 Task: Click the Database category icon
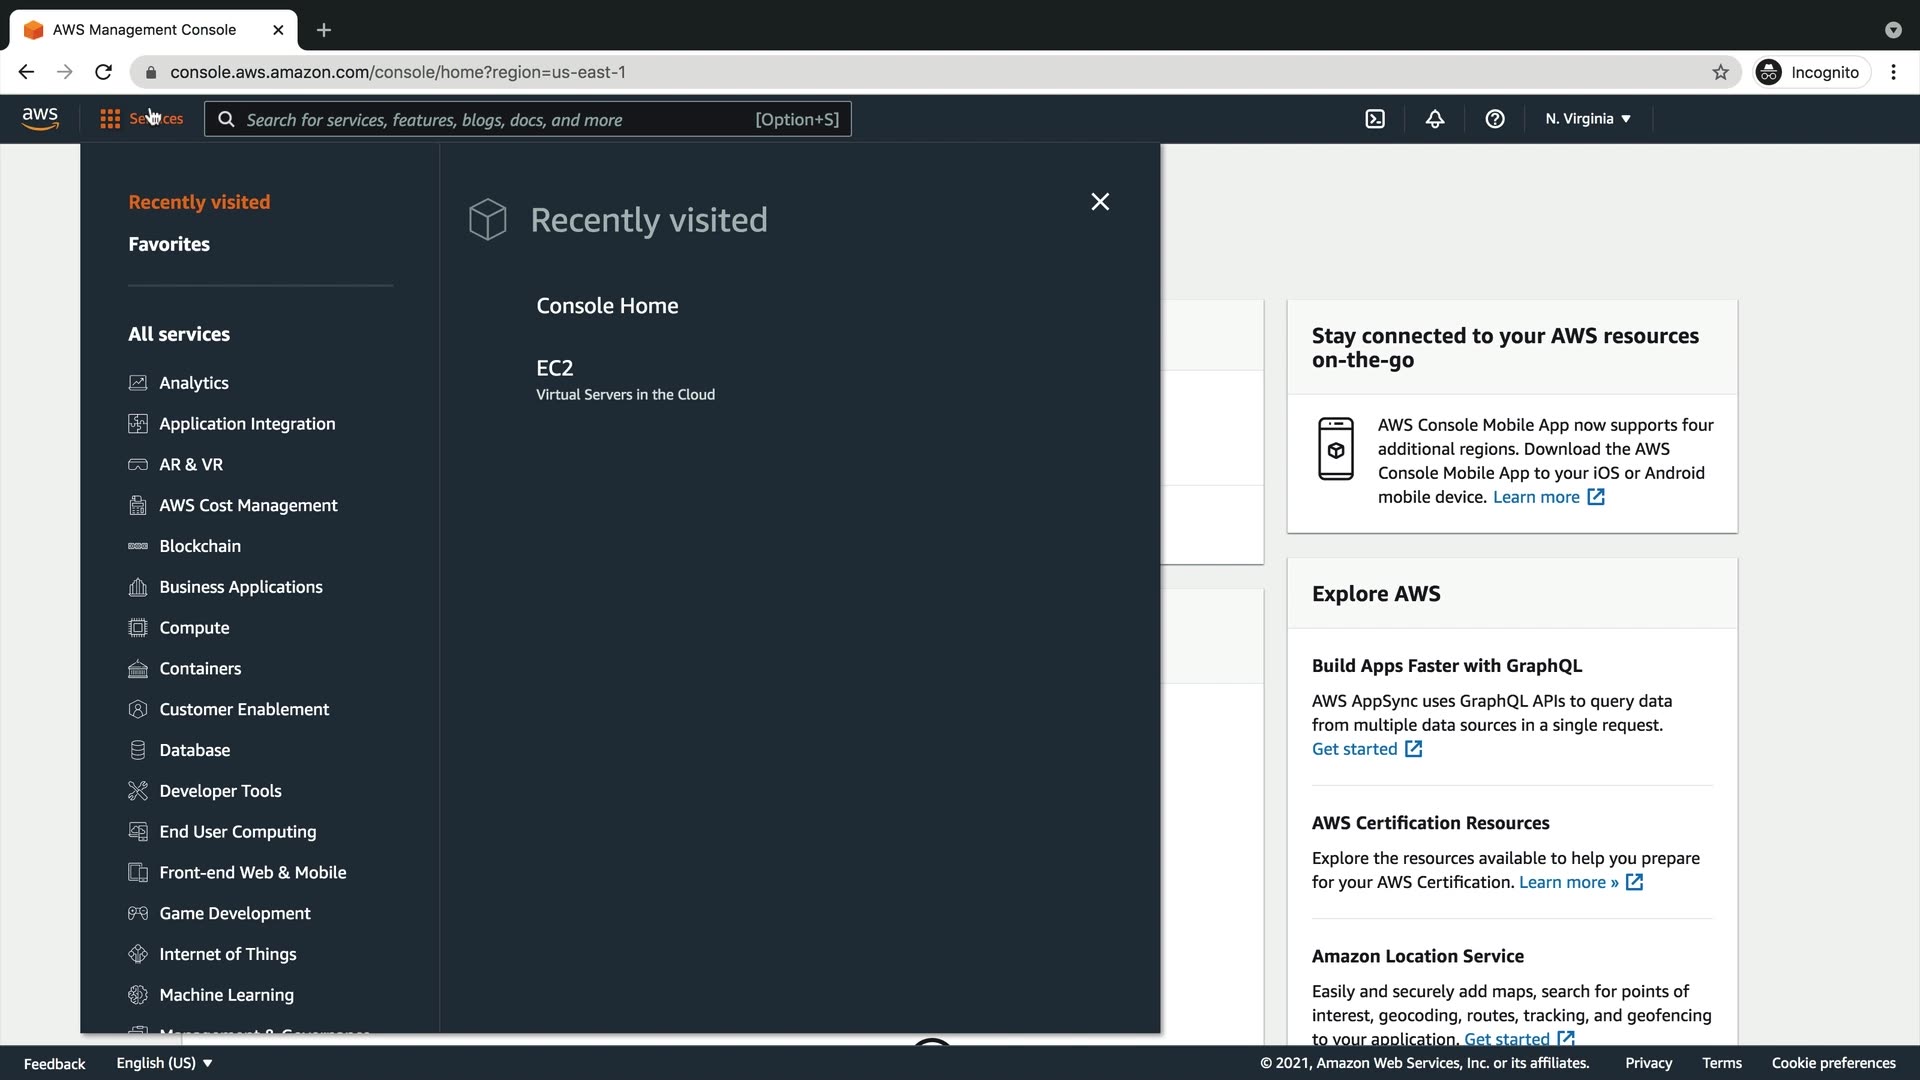click(138, 750)
